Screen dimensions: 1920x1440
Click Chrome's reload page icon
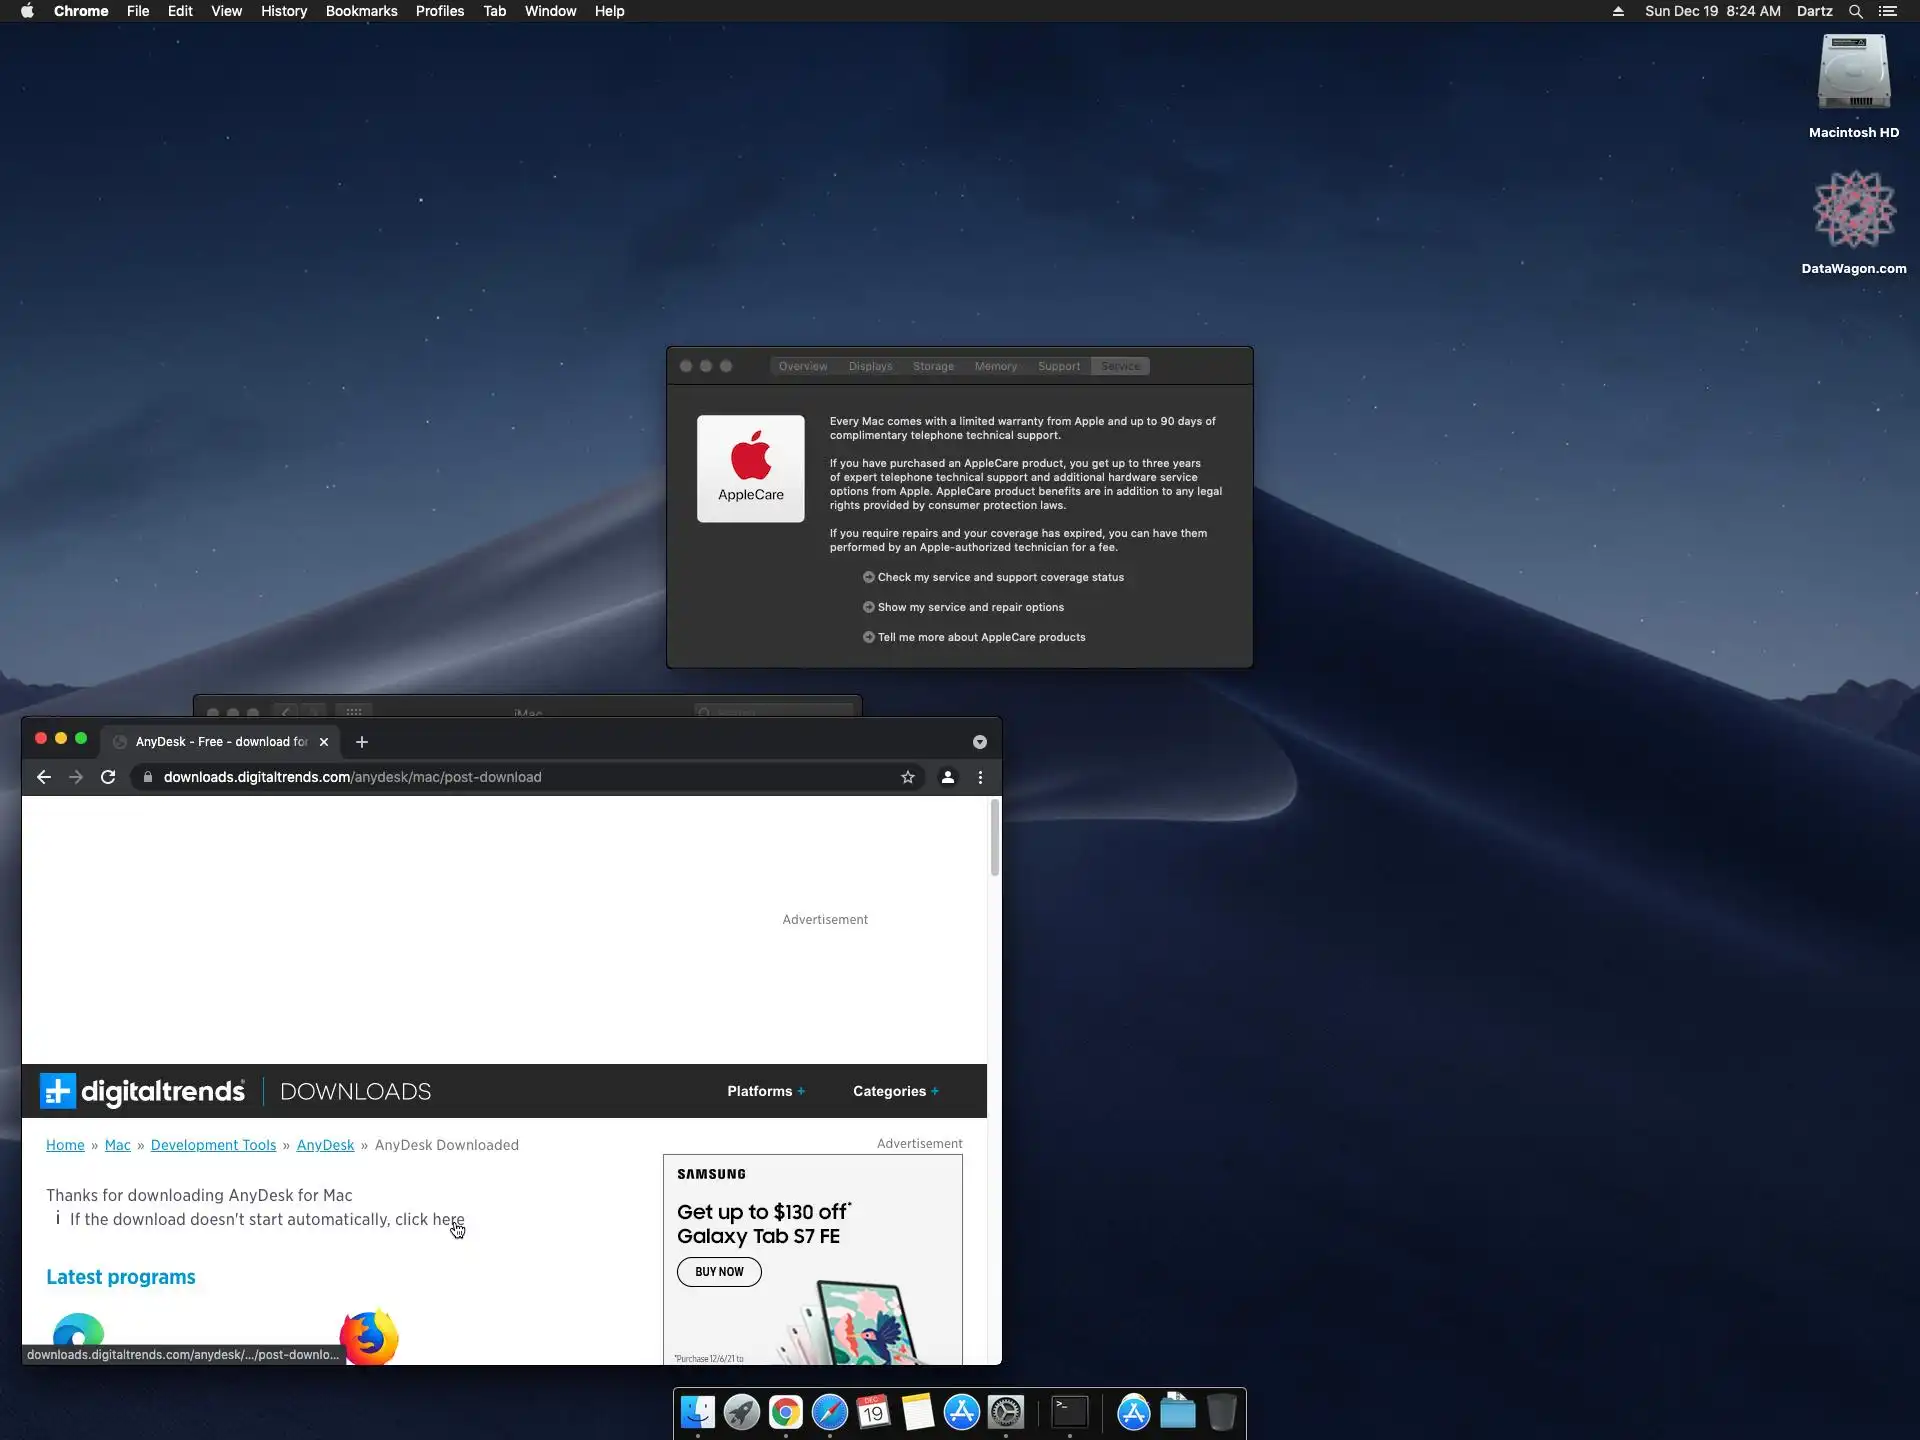click(108, 777)
